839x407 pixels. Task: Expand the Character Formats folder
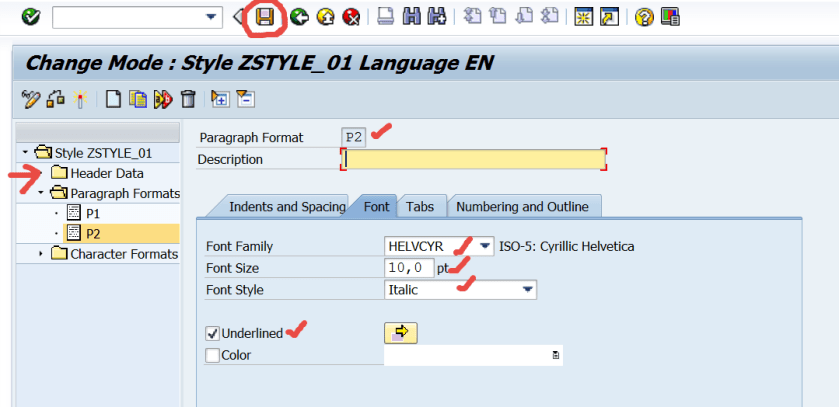tap(41, 254)
